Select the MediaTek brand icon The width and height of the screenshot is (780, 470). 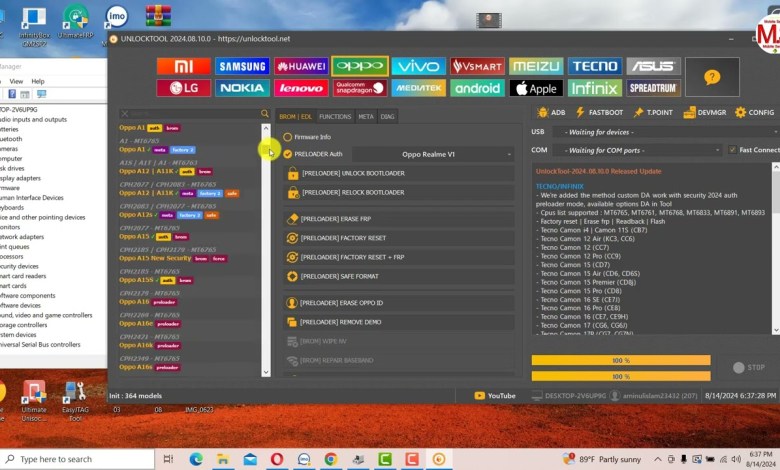pyautogui.click(x=418, y=88)
